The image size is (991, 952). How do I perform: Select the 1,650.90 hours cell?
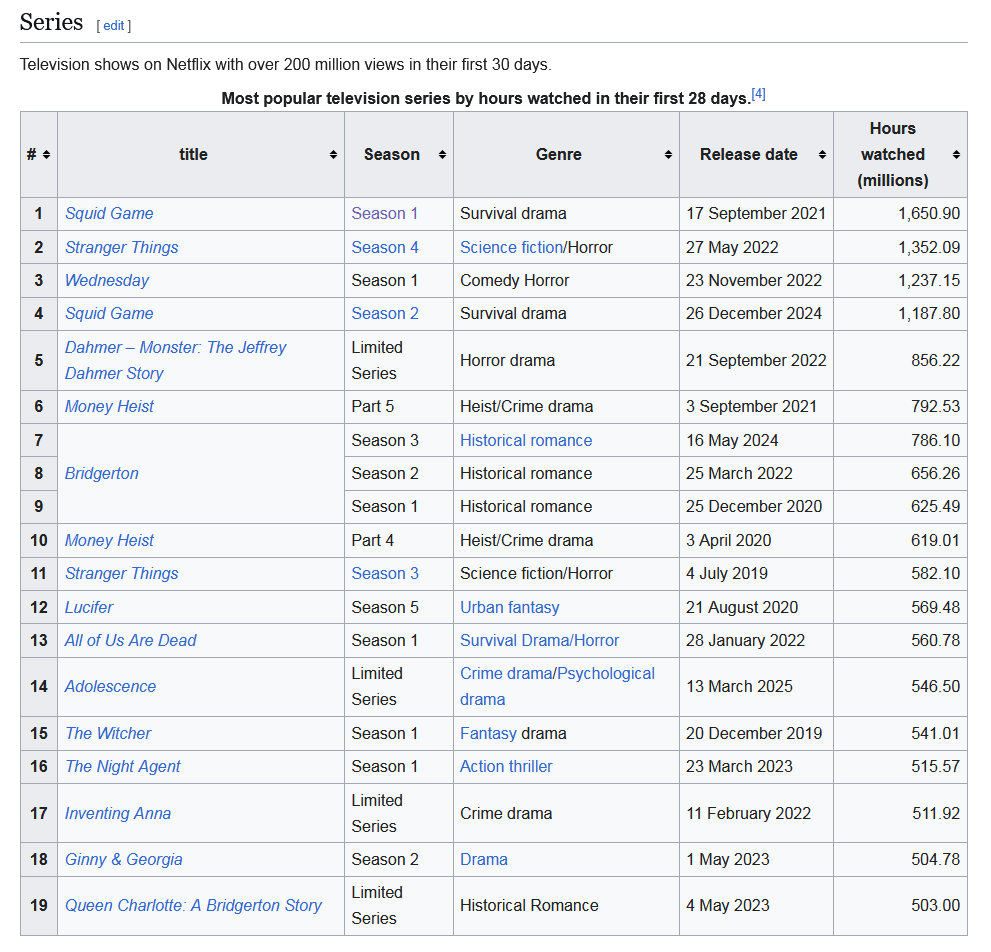coord(900,214)
